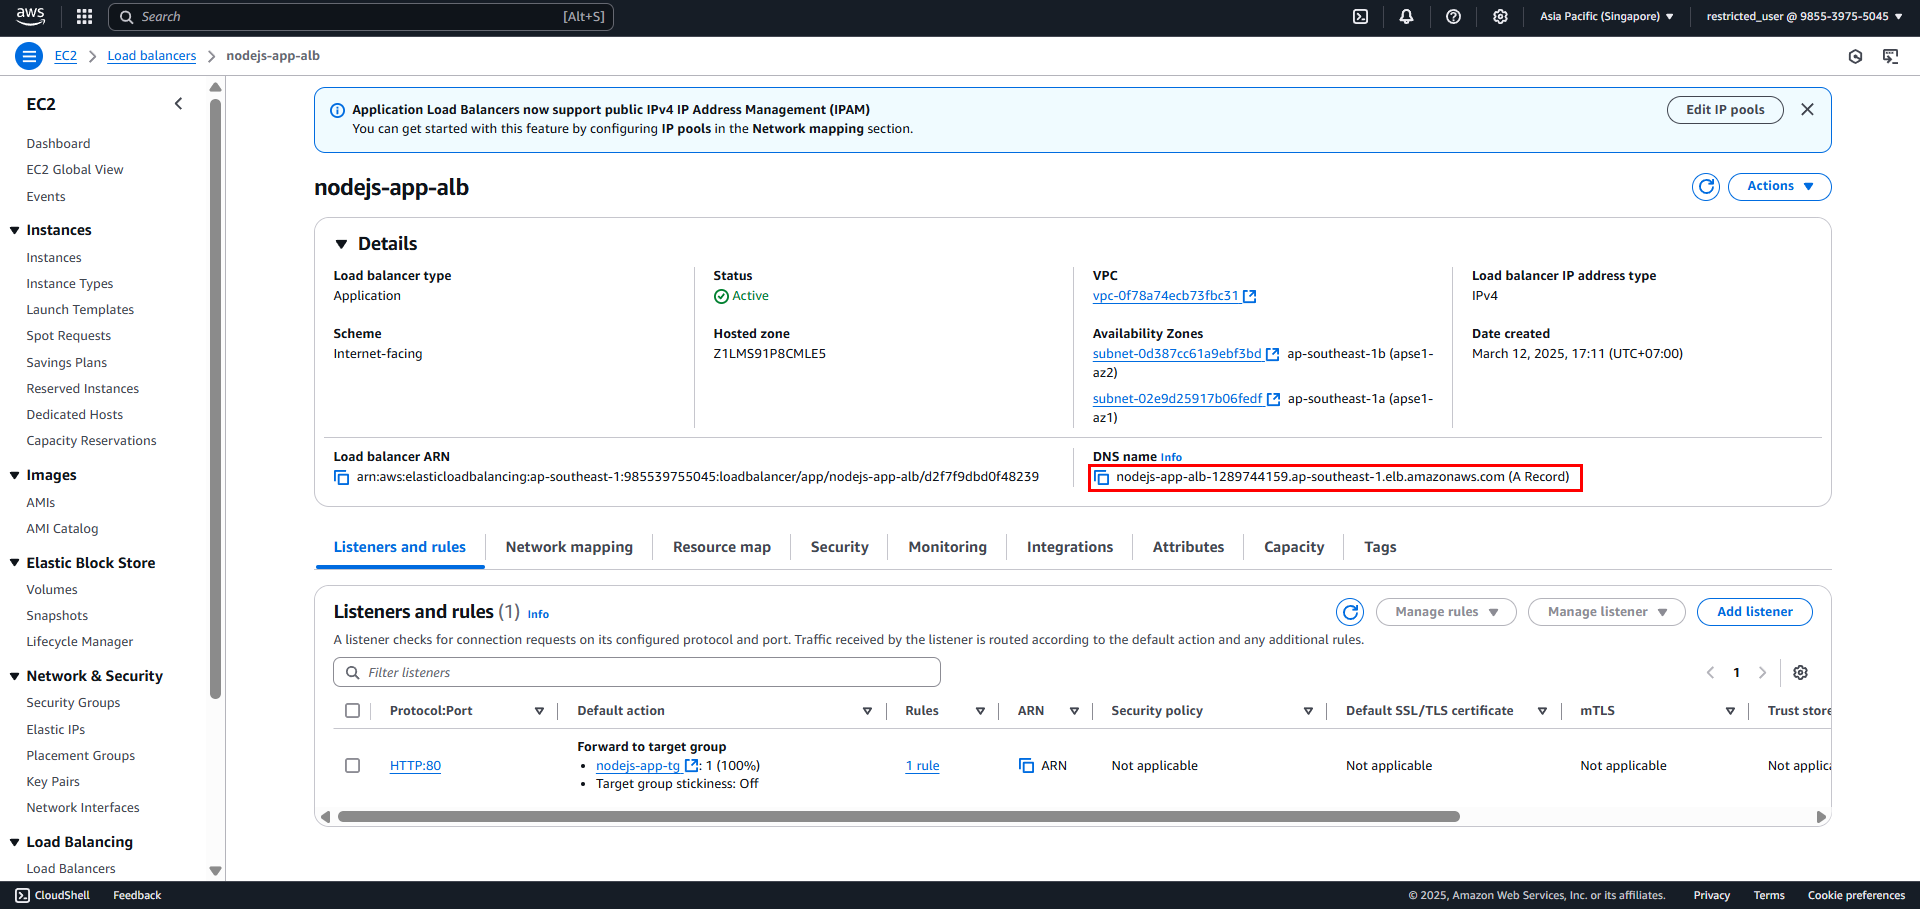Open the Actions dropdown
1920x909 pixels.
point(1779,187)
